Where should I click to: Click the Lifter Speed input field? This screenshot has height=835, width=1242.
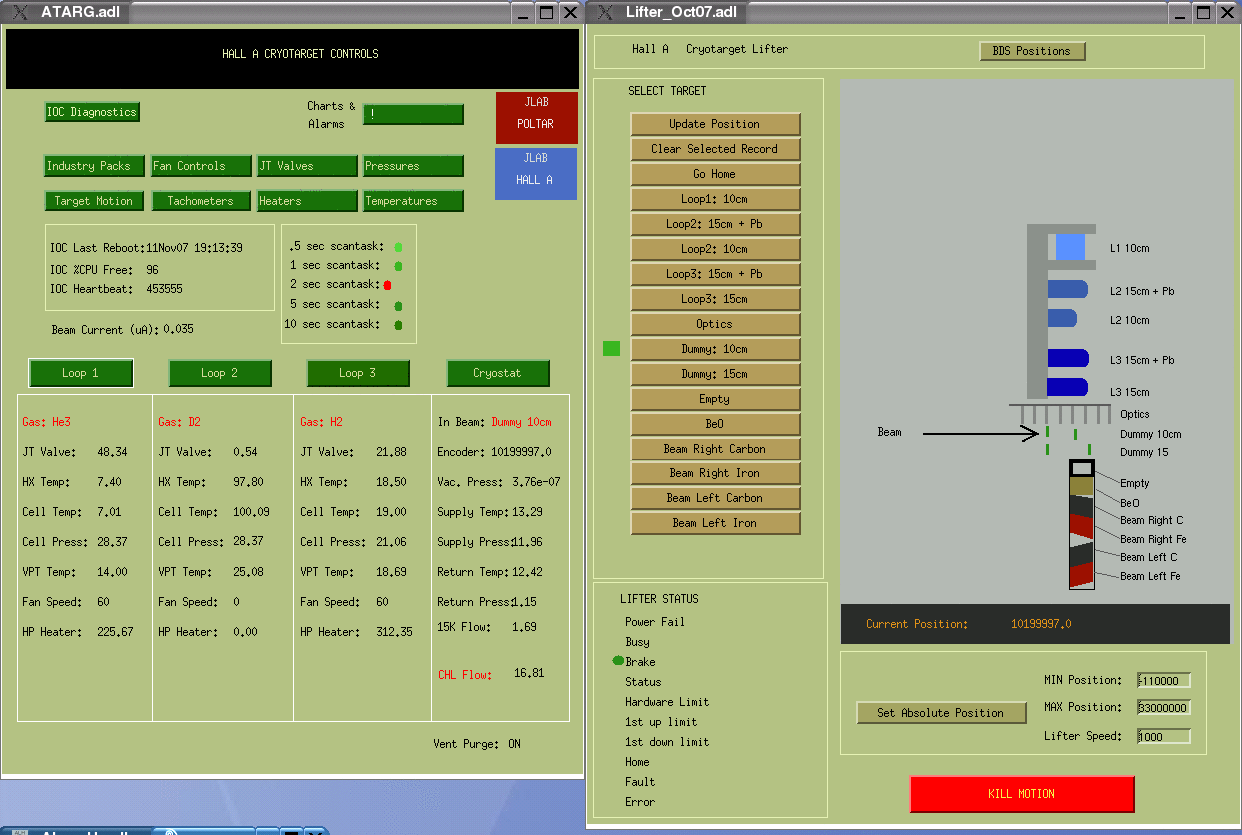1164,737
